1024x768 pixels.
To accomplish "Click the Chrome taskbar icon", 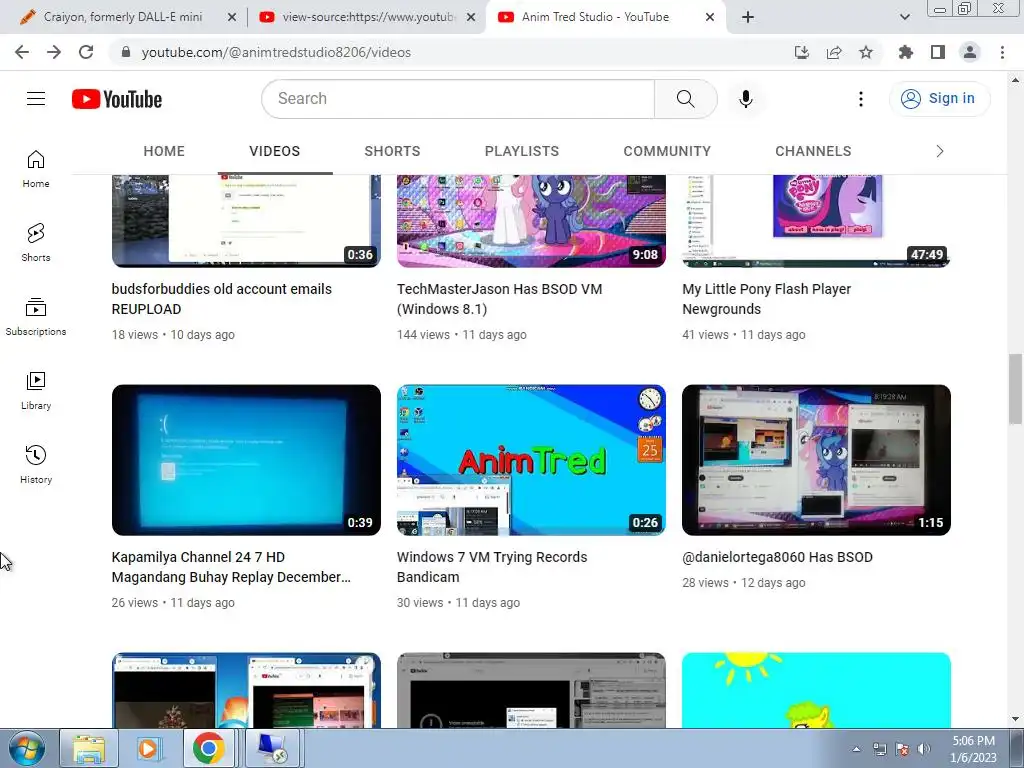I will click(x=208, y=748).
